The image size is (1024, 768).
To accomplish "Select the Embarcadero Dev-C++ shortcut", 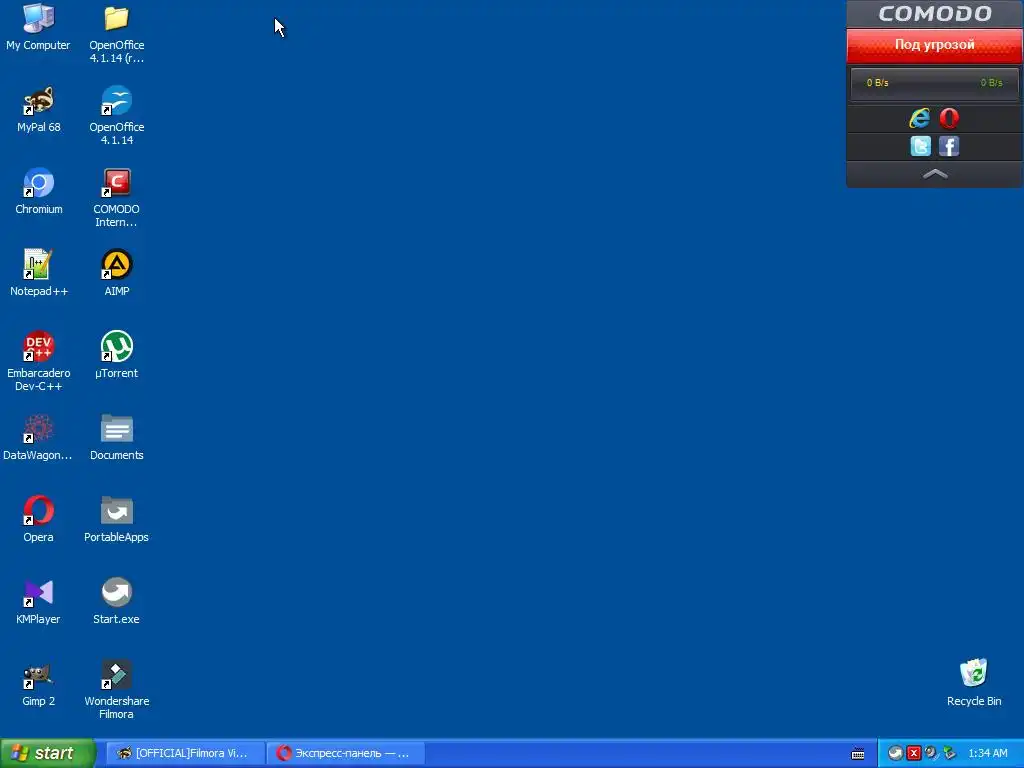I will [39, 361].
